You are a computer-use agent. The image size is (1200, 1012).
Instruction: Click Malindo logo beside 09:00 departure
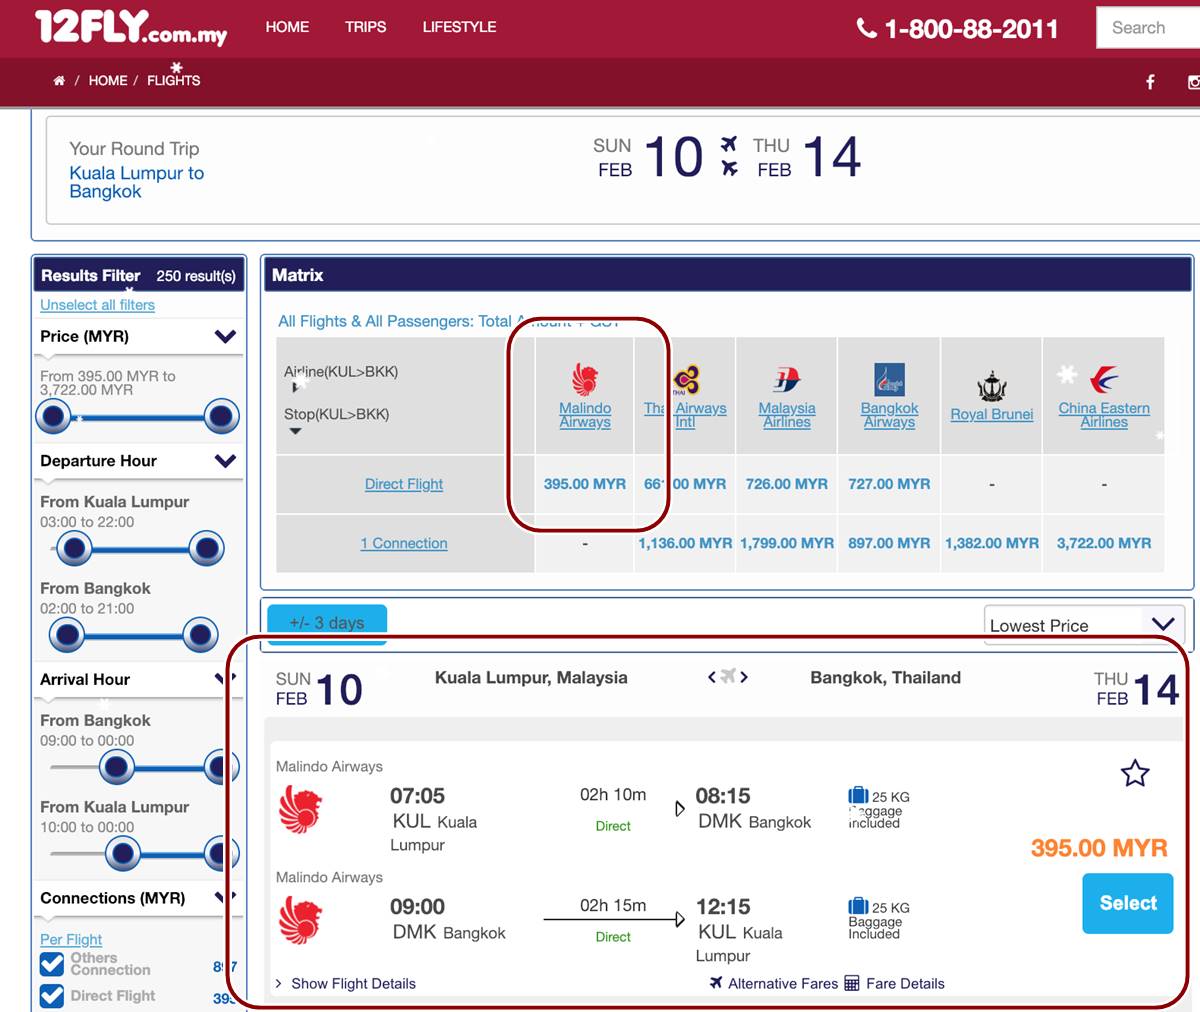(x=300, y=920)
